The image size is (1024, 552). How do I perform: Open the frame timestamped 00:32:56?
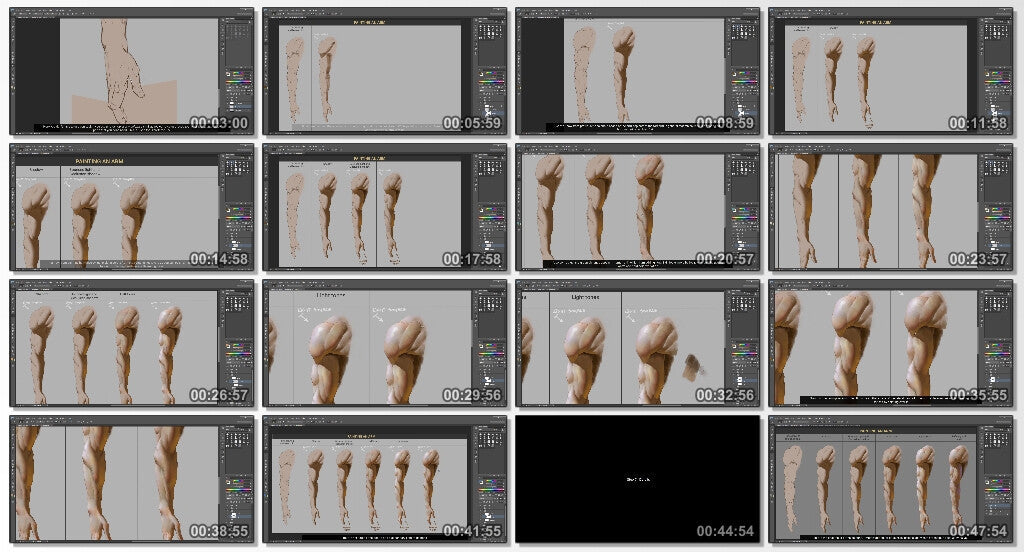click(x=637, y=343)
